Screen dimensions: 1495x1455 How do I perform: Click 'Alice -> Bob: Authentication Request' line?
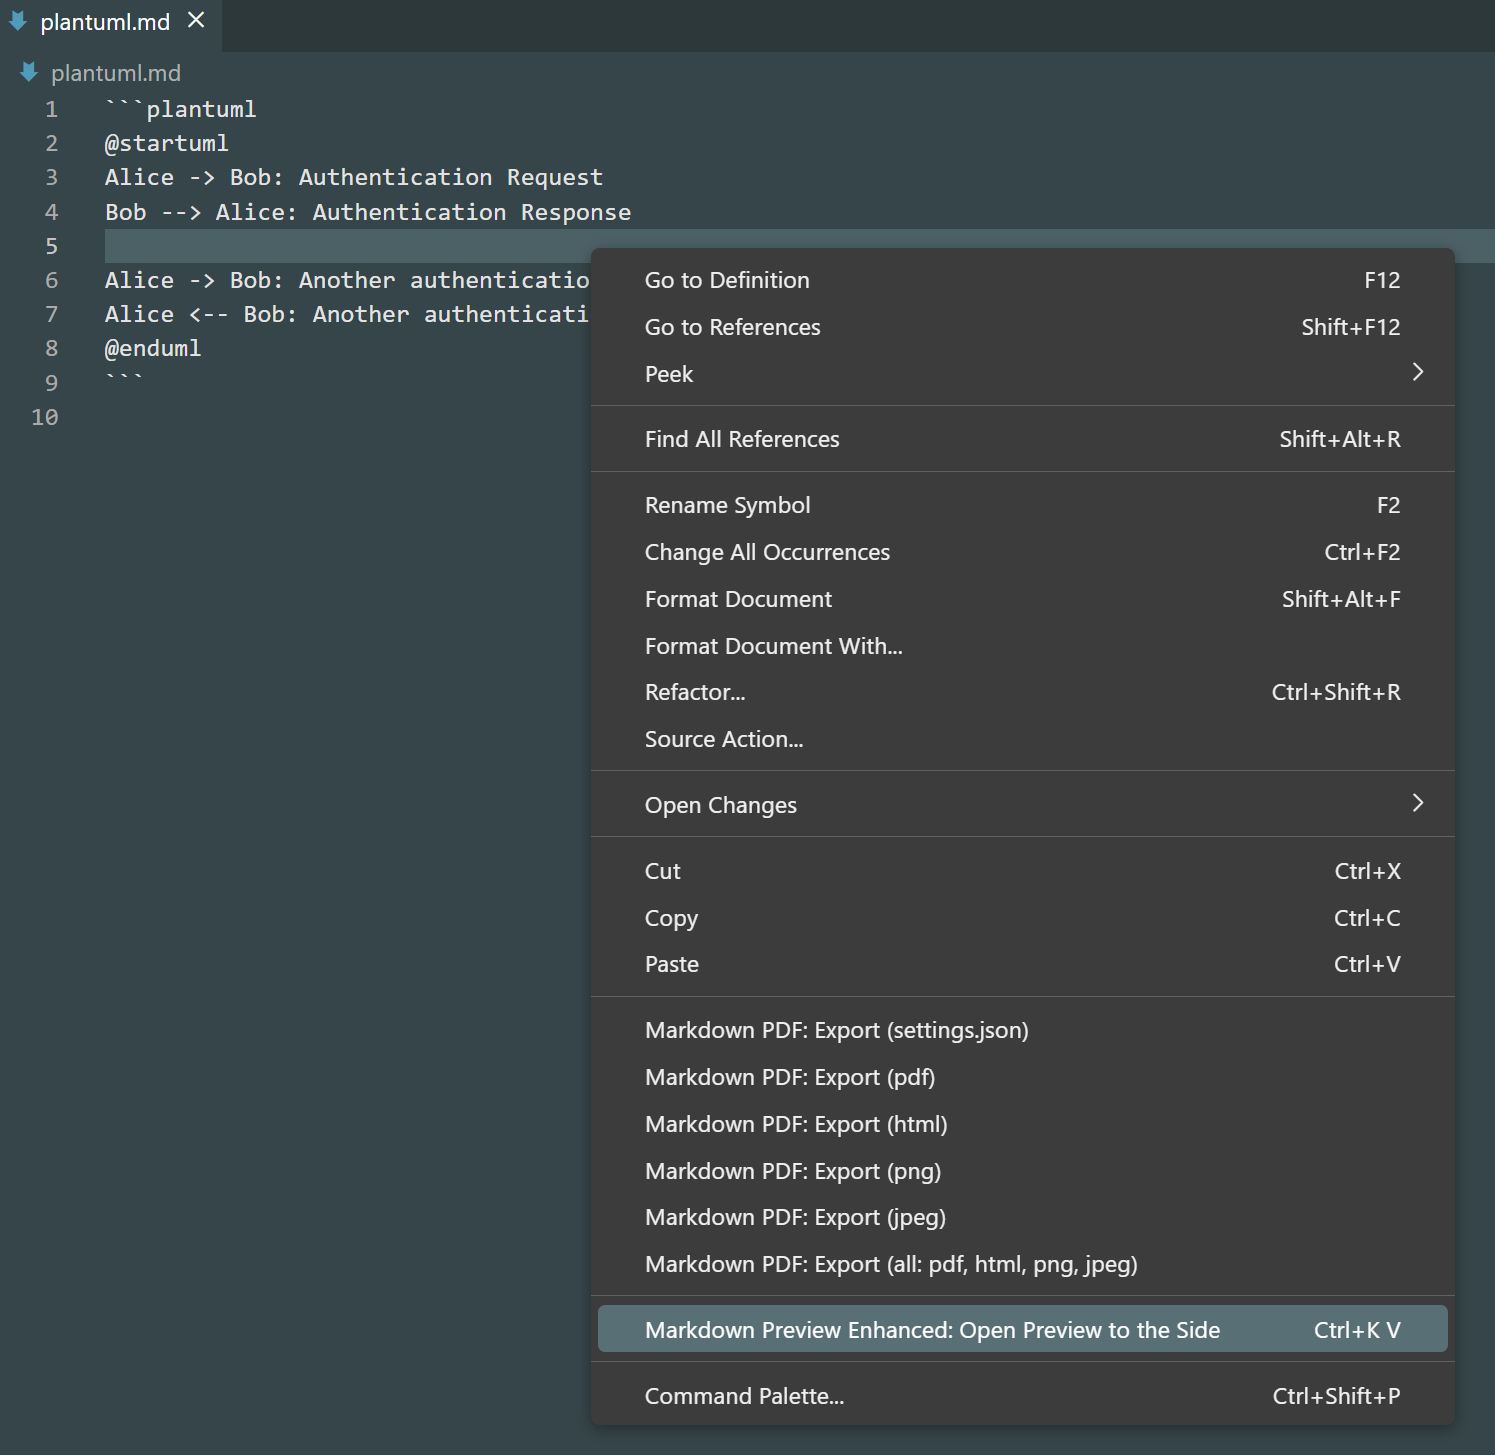pos(354,177)
